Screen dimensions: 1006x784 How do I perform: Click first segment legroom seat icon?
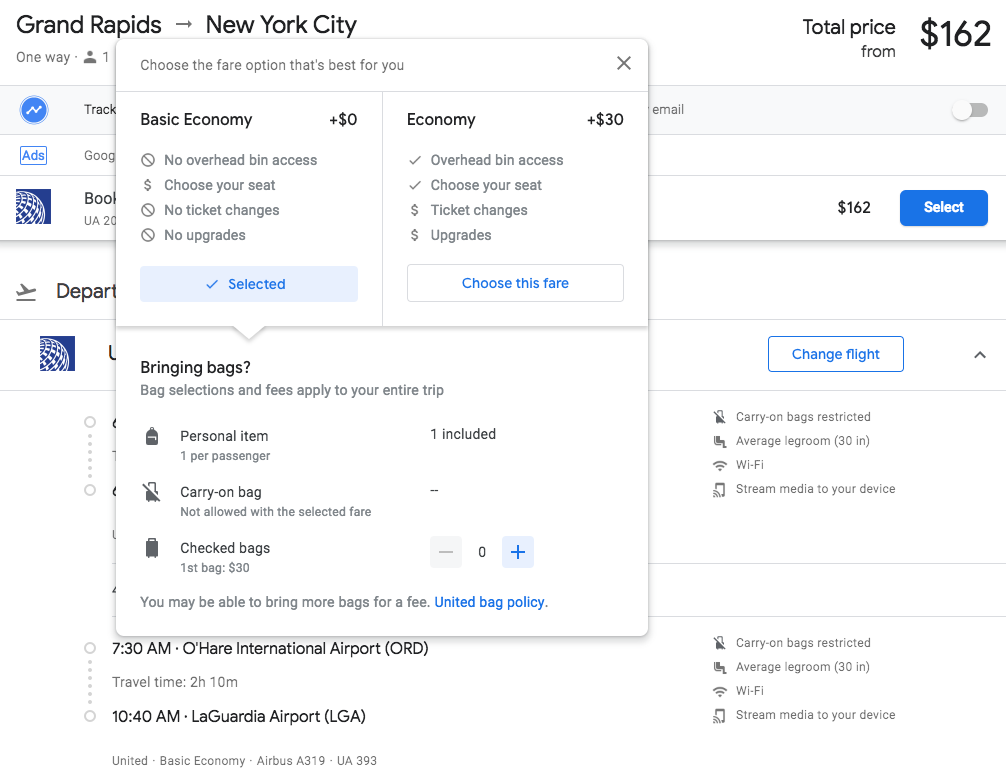tap(720, 441)
